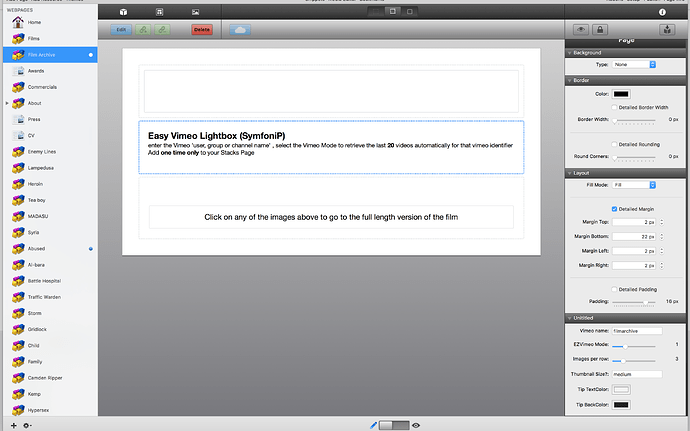Click the Commercials page stacks icon
Viewport: 690px width, 431px height.
point(18,87)
